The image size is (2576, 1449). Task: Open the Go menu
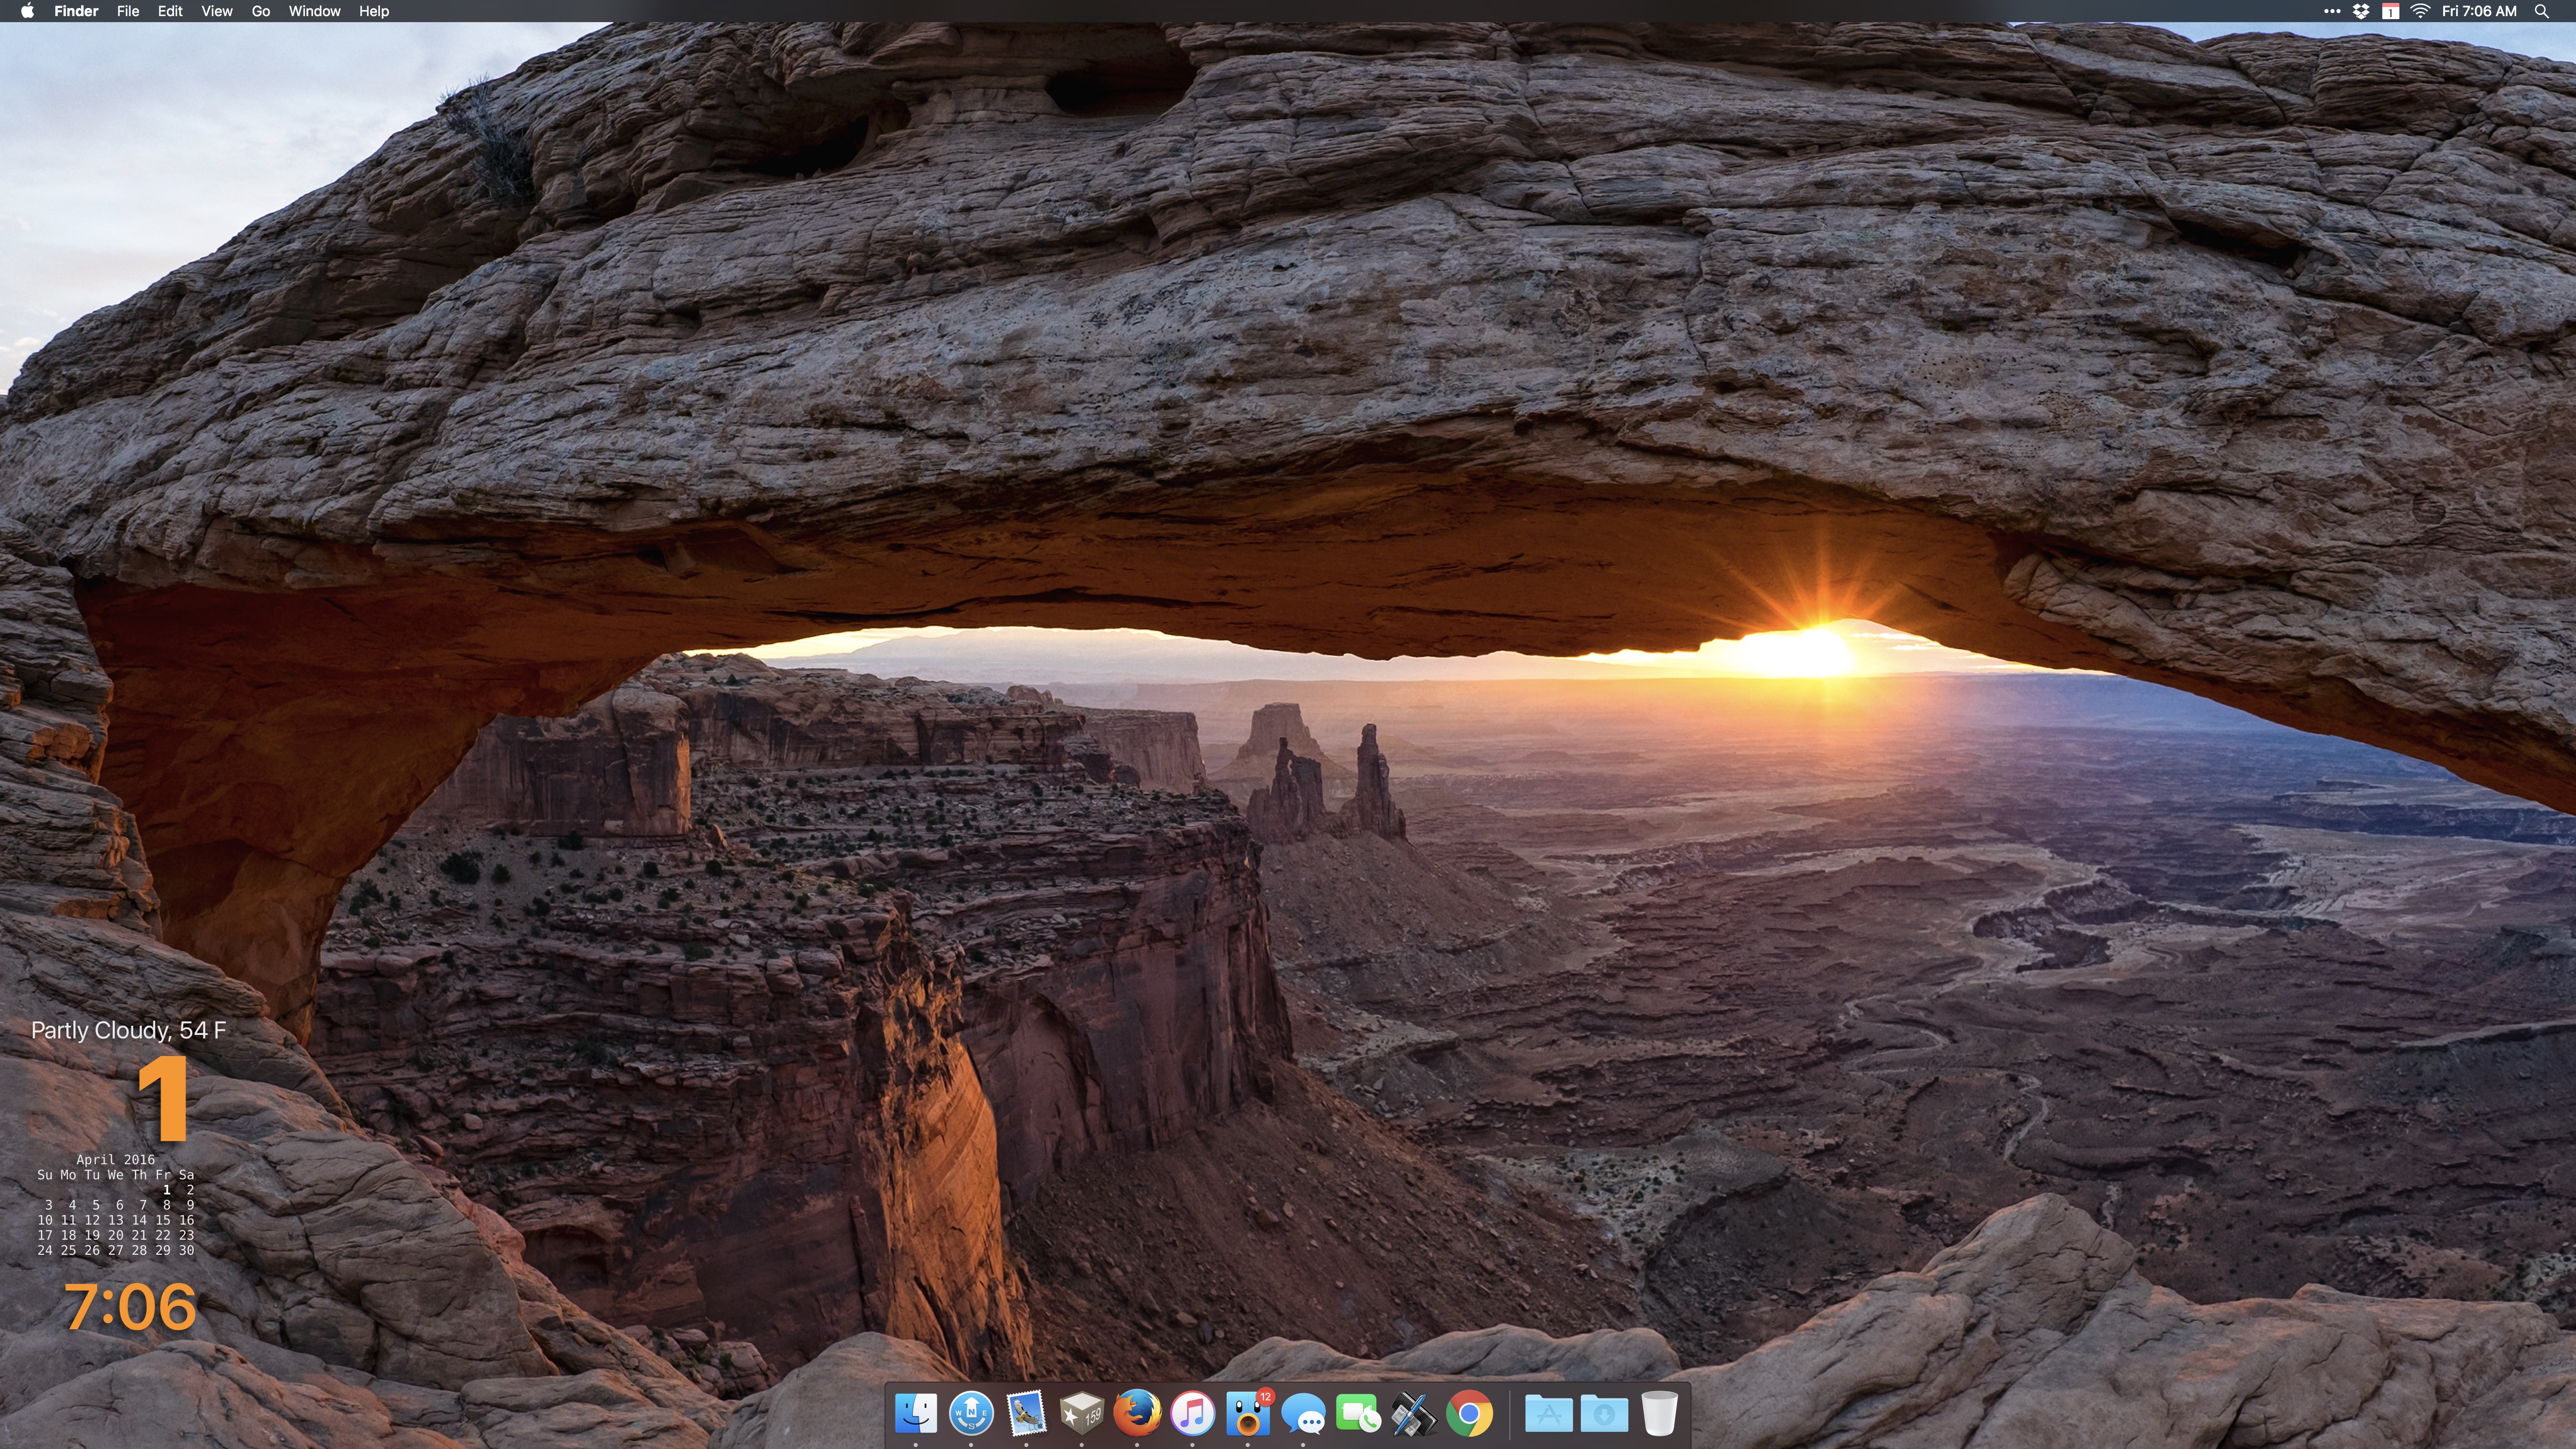(x=260, y=11)
